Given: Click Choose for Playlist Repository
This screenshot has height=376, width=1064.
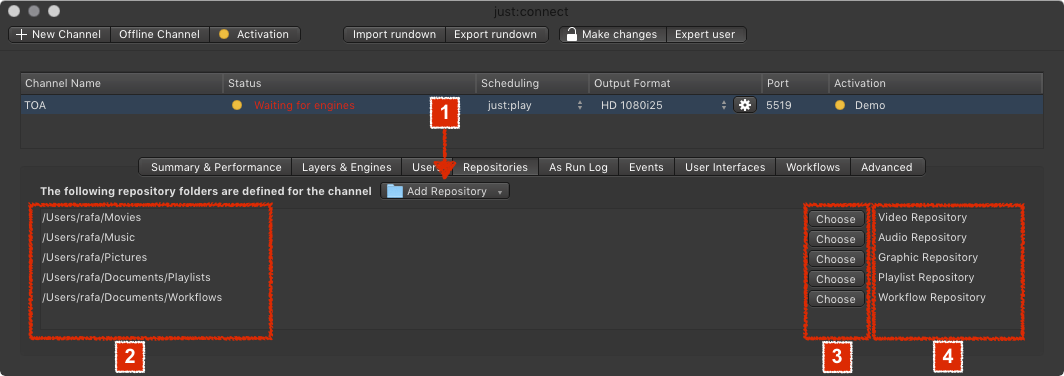Looking at the screenshot, I should tap(835, 279).
